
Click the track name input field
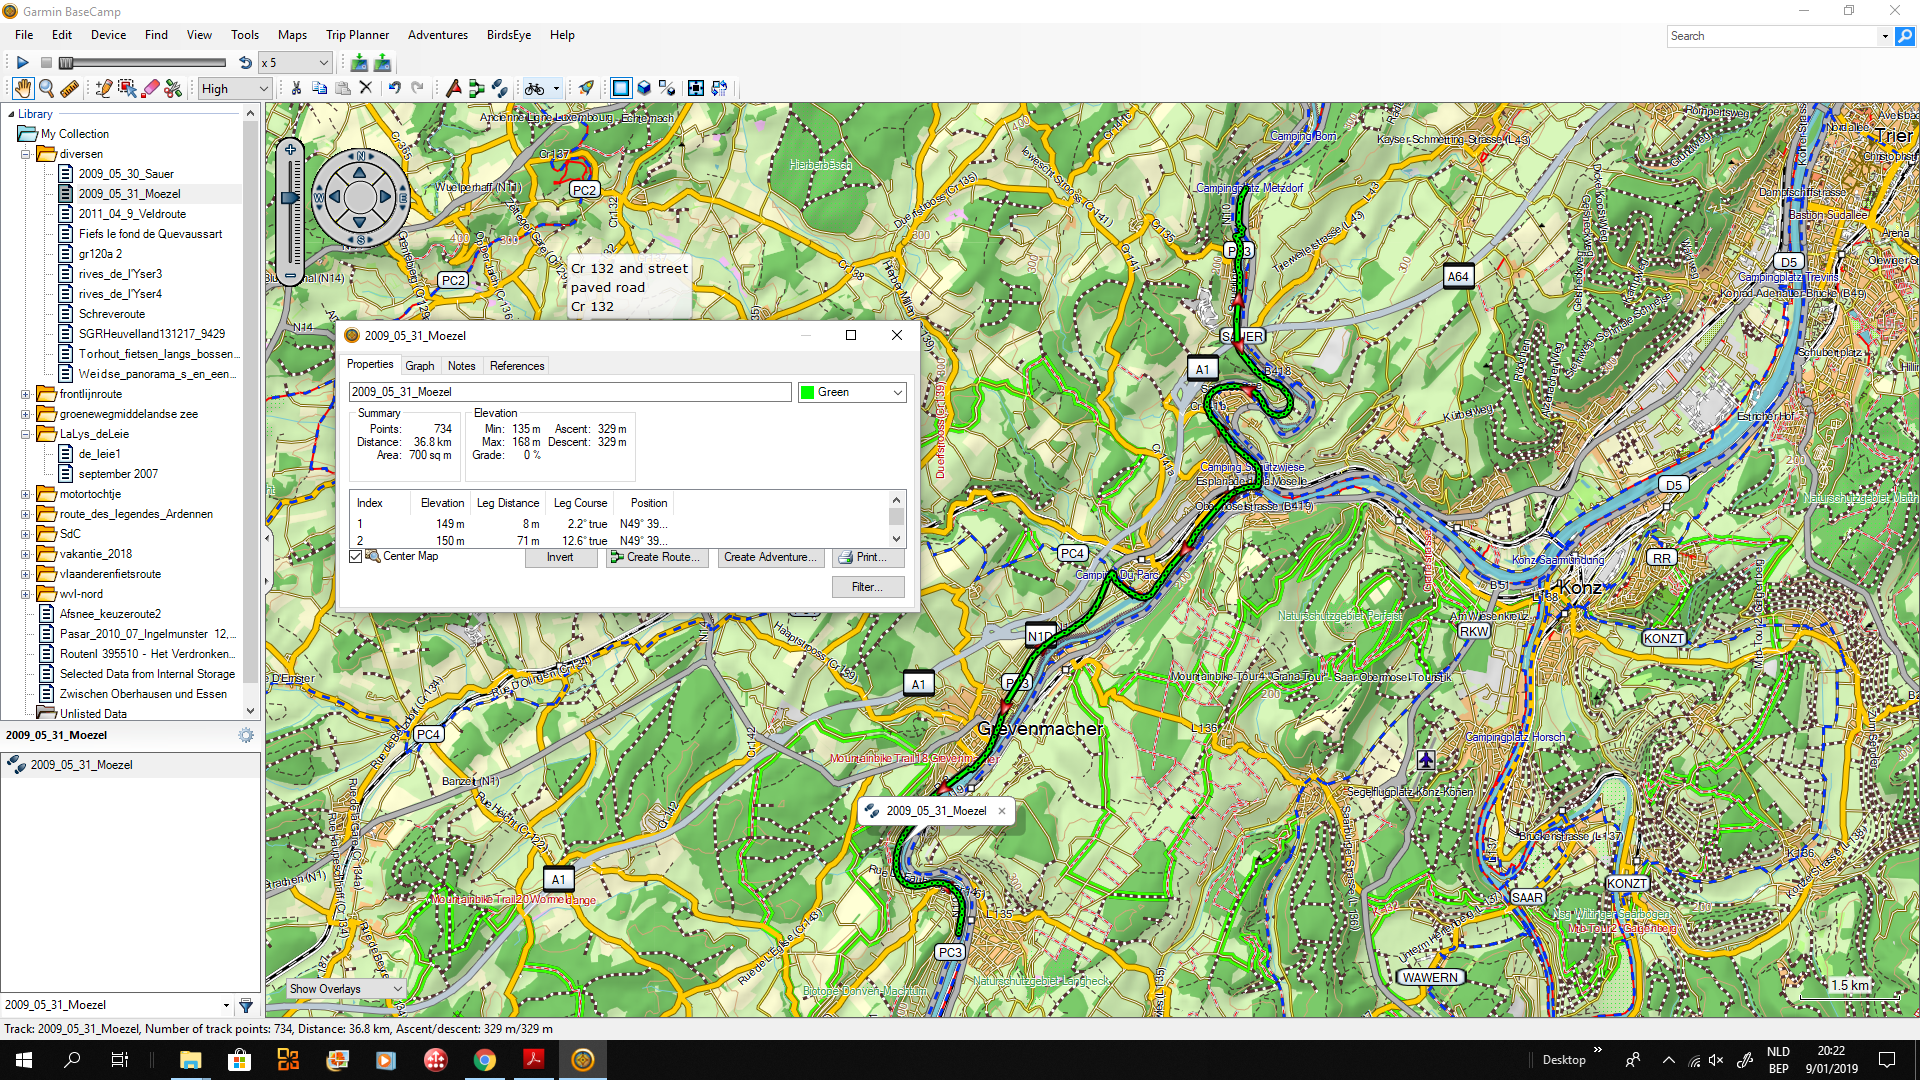coord(570,392)
